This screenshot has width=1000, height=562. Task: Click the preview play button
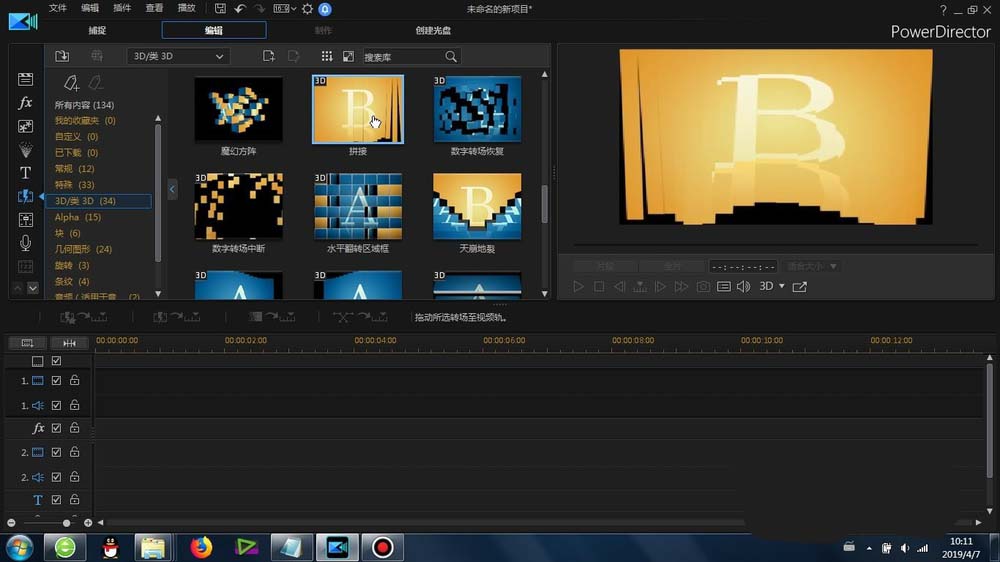click(x=578, y=286)
